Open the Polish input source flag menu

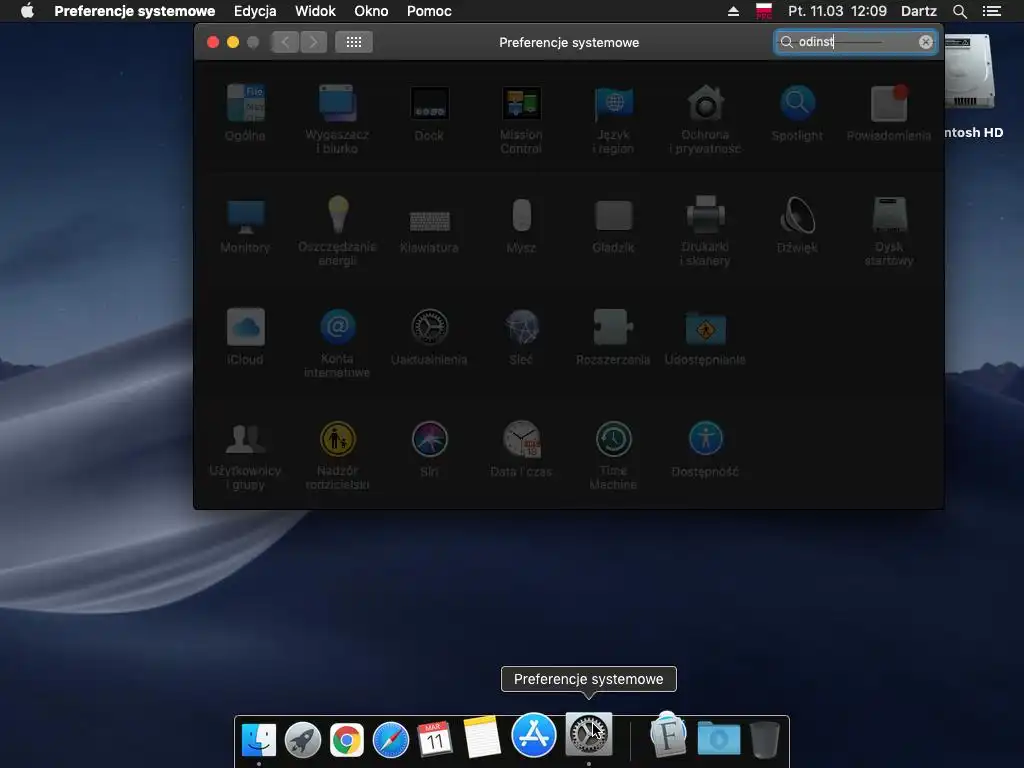tap(763, 11)
